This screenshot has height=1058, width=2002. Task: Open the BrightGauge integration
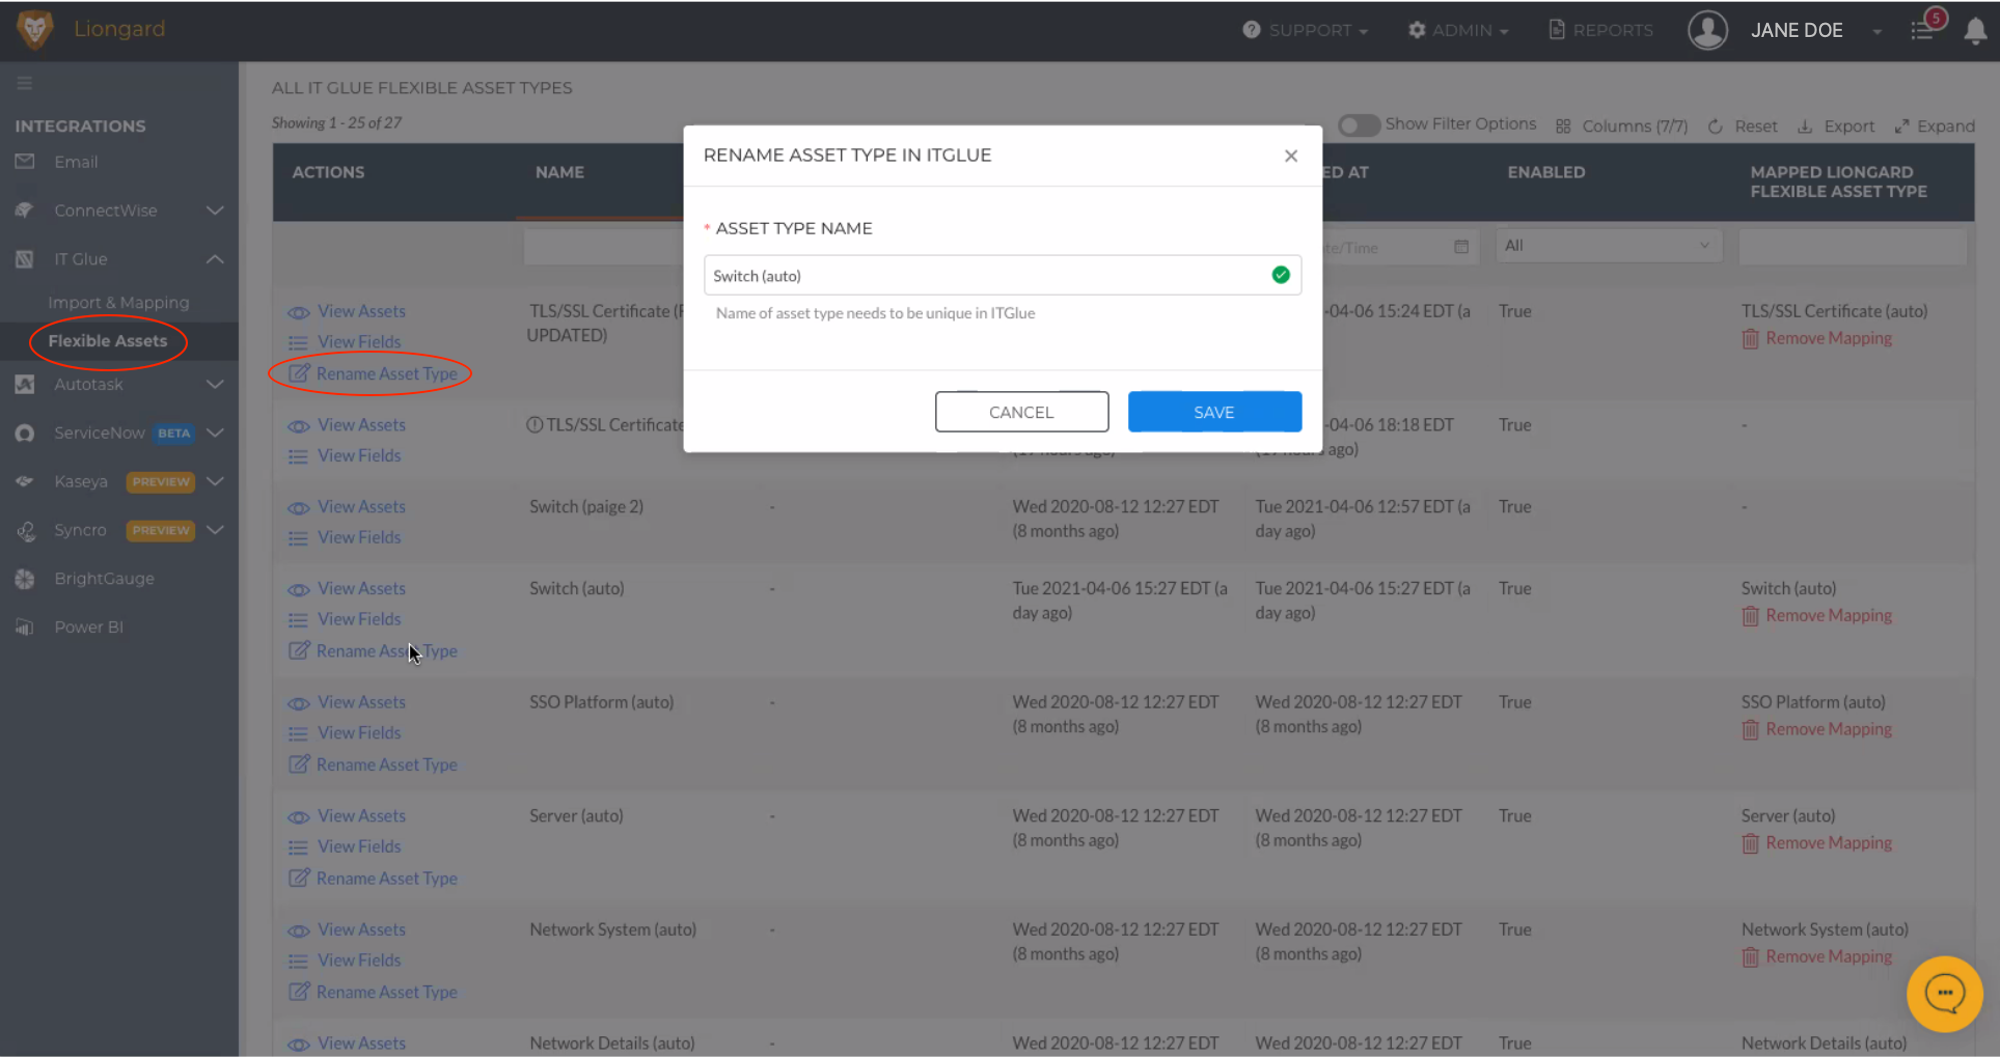pos(104,578)
